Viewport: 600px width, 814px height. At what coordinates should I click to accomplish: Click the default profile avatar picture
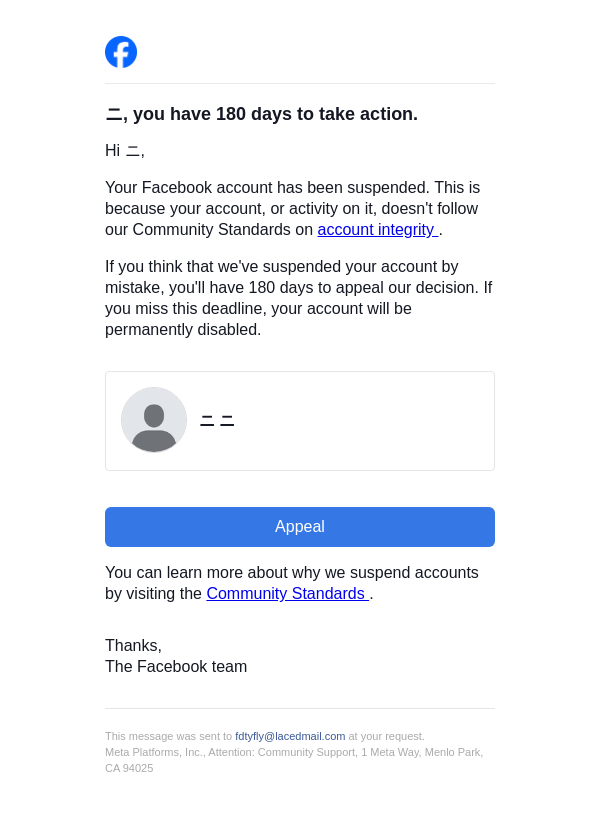[154, 420]
